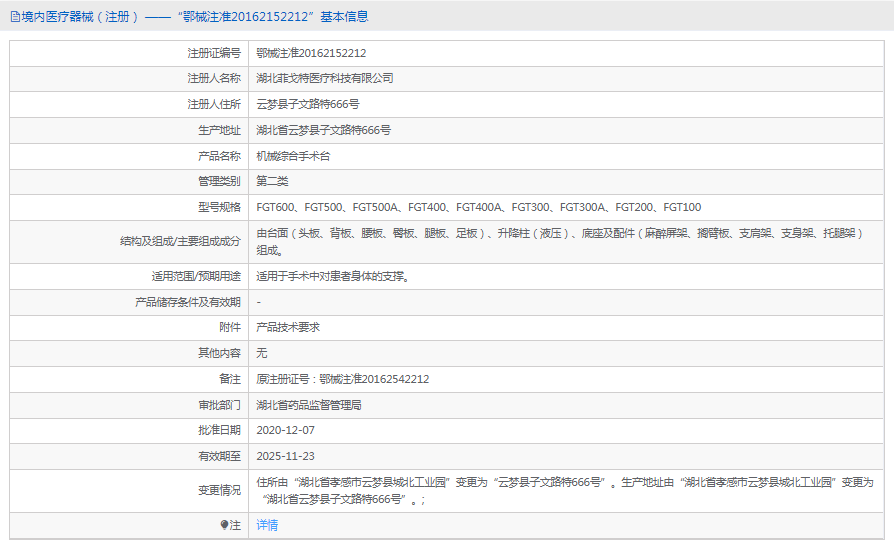Click the 生产地址 row label
The height and width of the screenshot is (547, 894).
(x=220, y=131)
